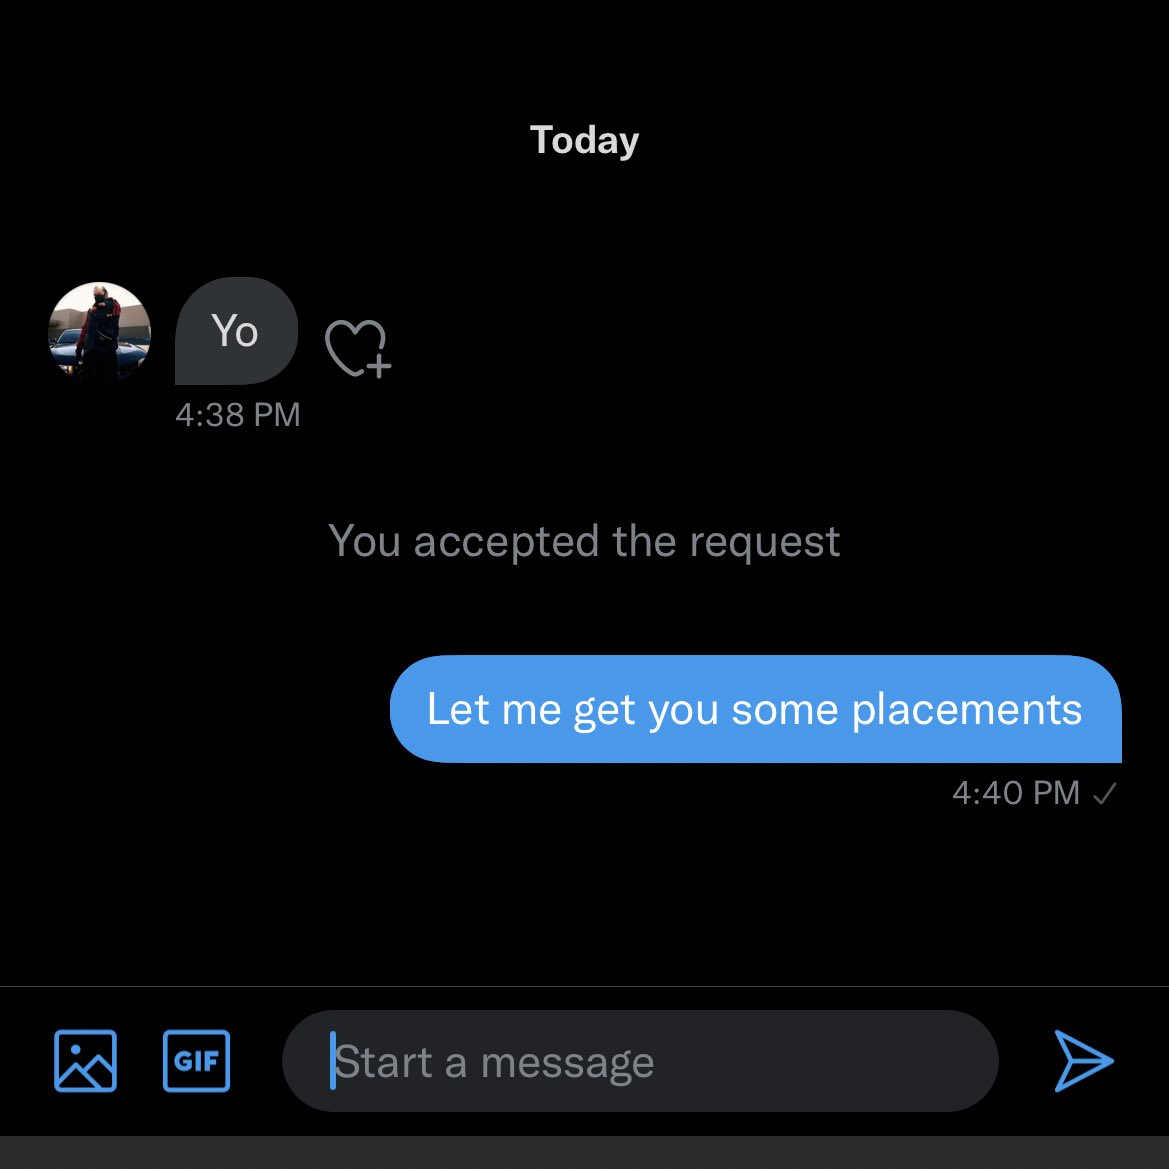Click the "You accepted the request" notice
The height and width of the screenshot is (1169, 1169).
(x=584, y=541)
